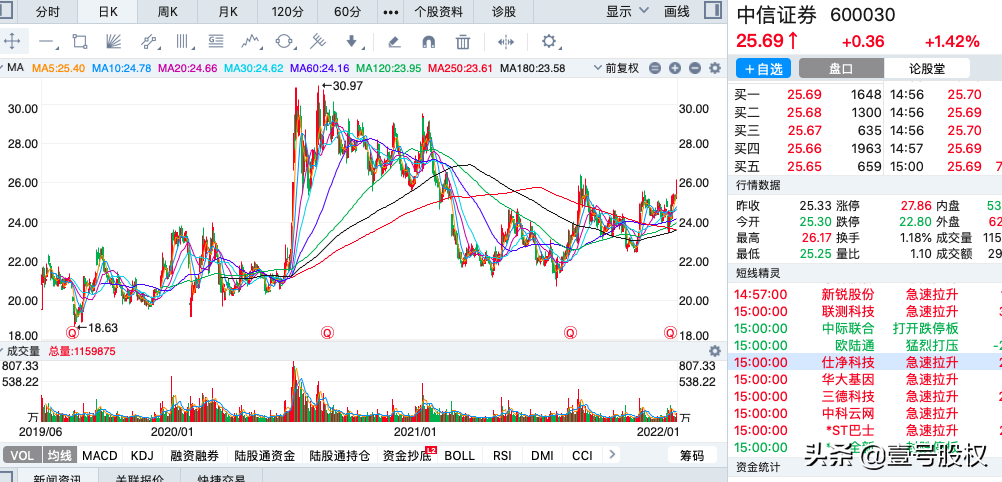1002x482 pixels.
Task: Switch the indicator to 资金抄底
Action: pyautogui.click(x=406, y=455)
